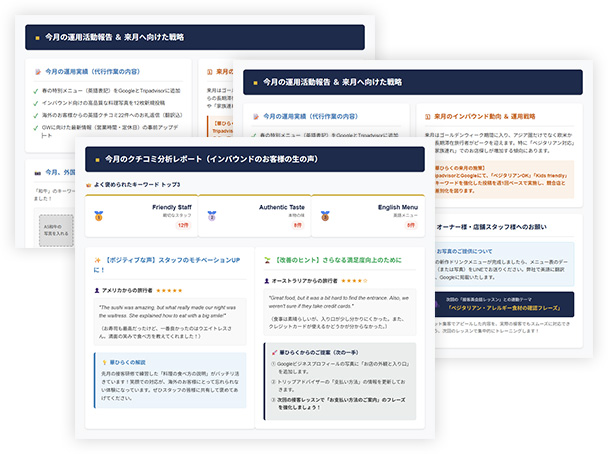Click the checkmark beside GWに向けた最新情報
Viewport: 608px width, 454px height.
[36, 128]
